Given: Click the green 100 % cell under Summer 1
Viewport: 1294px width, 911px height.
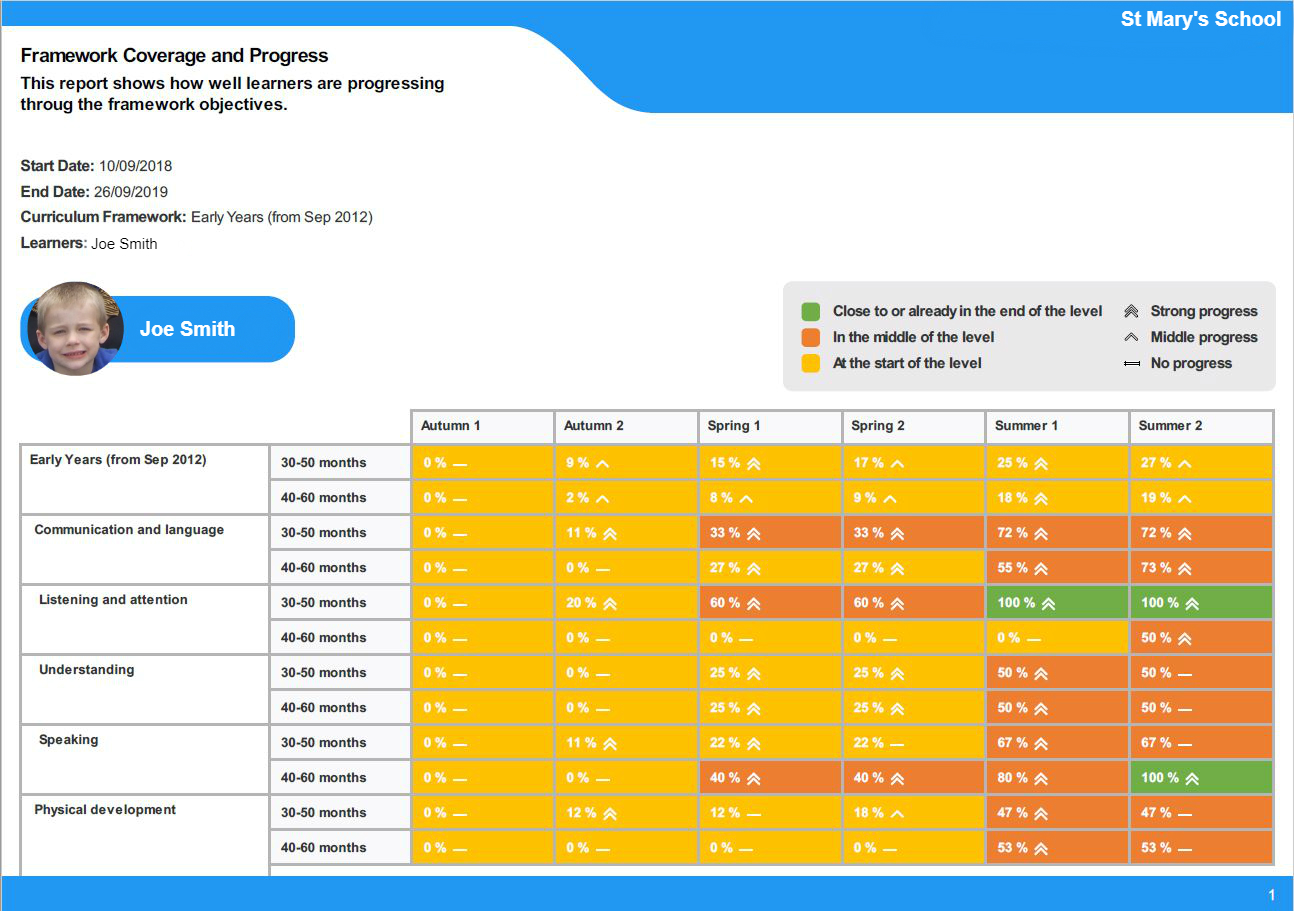Looking at the screenshot, I should 1057,602.
